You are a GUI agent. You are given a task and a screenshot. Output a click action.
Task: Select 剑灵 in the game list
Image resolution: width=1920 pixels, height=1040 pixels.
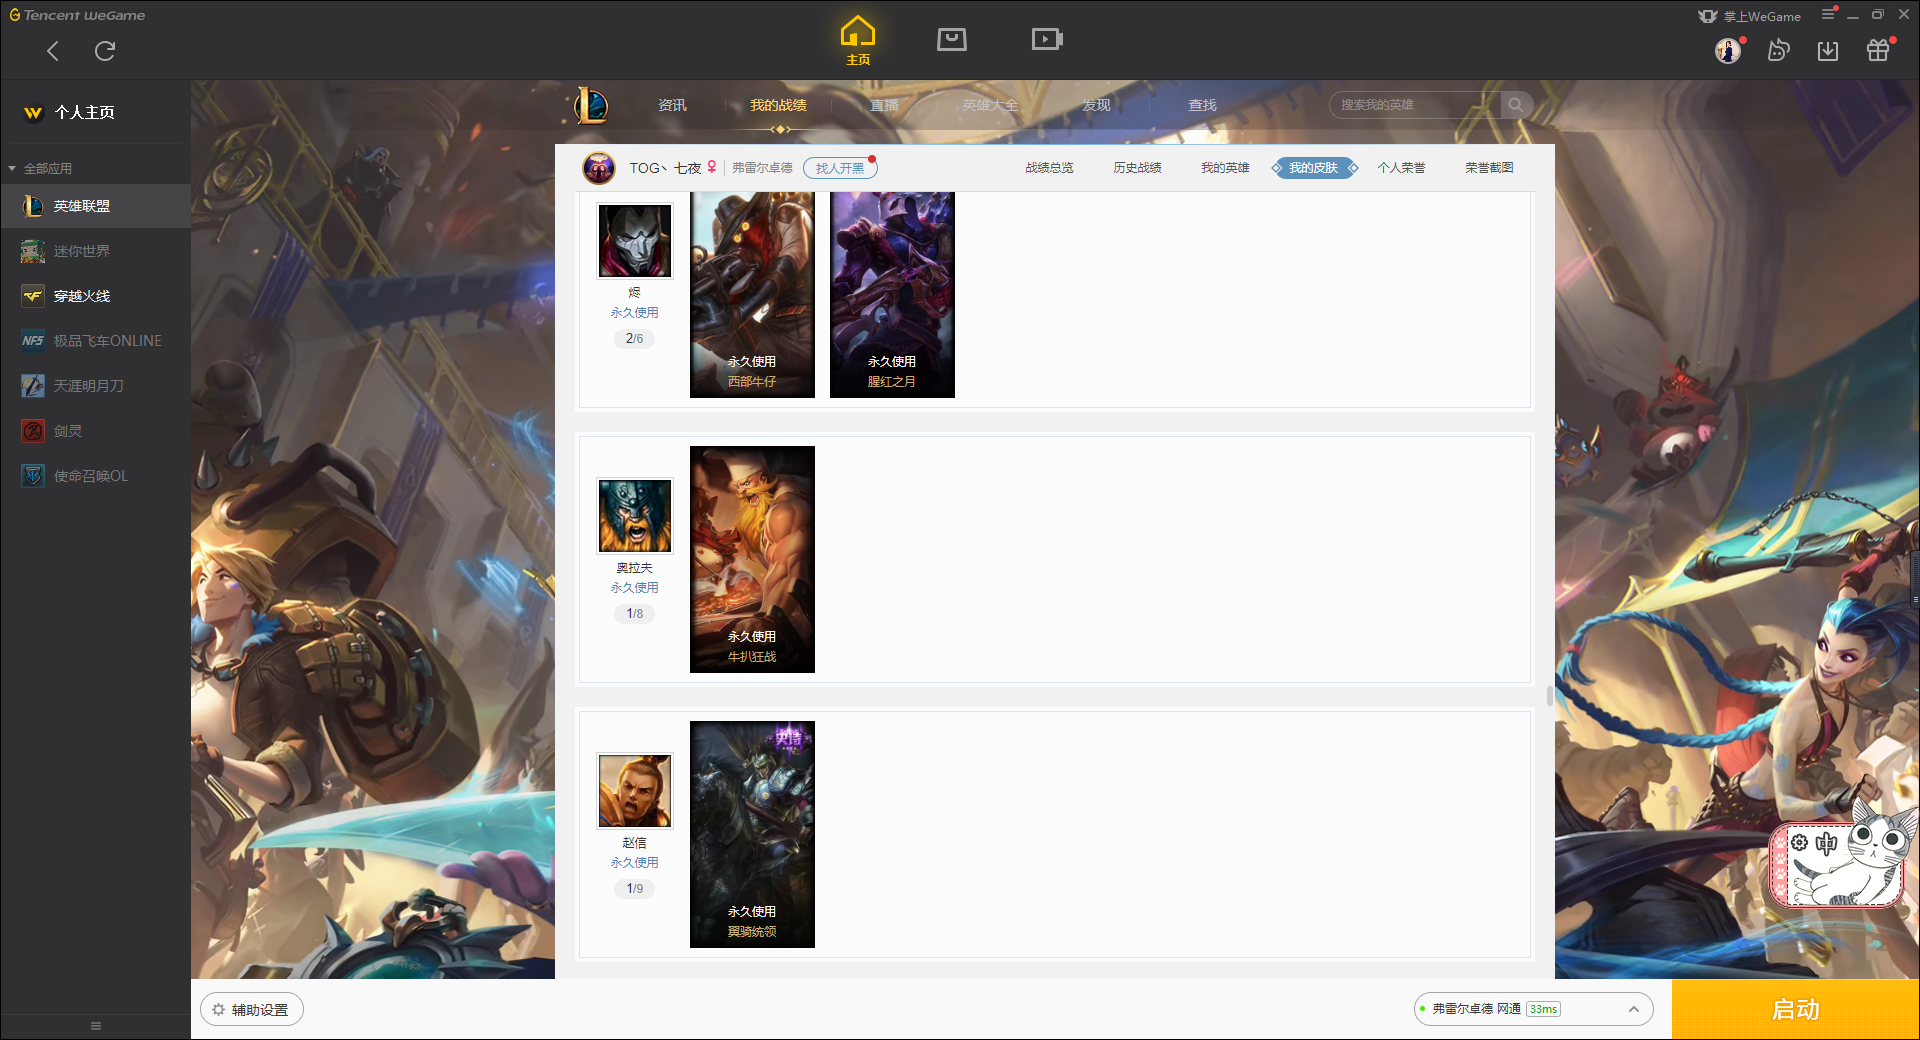coord(95,431)
